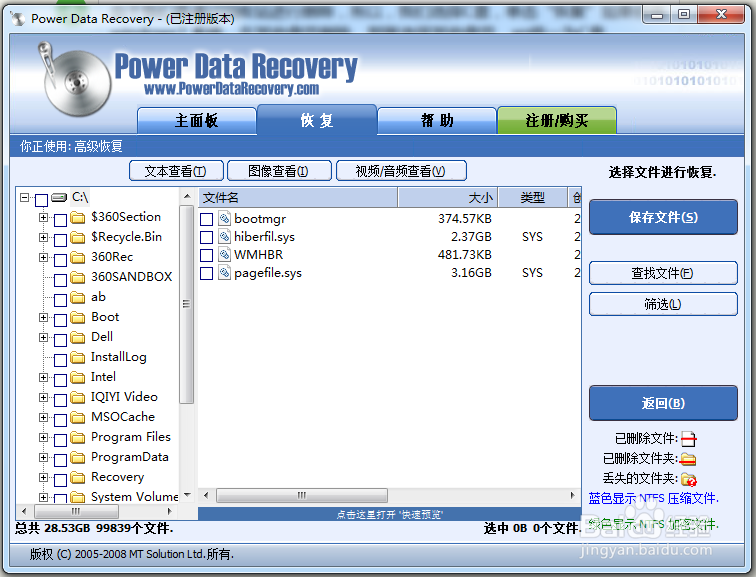Screen dimensions: 756x577
Task: Tick the C:\ drive checkbox
Action: 41,200
